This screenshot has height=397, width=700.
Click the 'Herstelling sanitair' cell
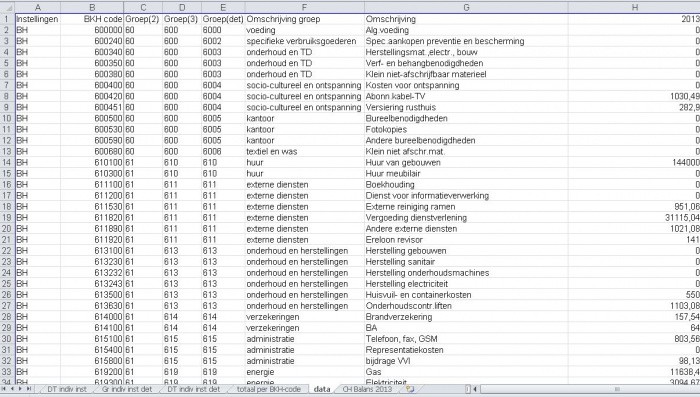[466, 262]
